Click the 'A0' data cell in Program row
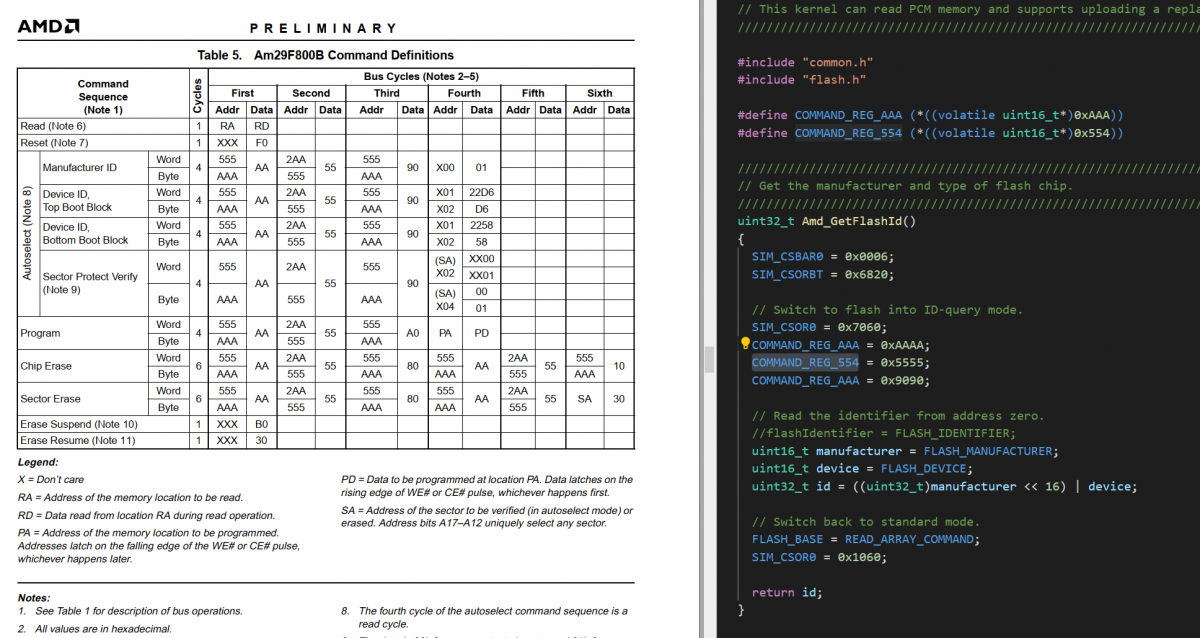Viewport: 1200px width, 638px height. [x=412, y=333]
